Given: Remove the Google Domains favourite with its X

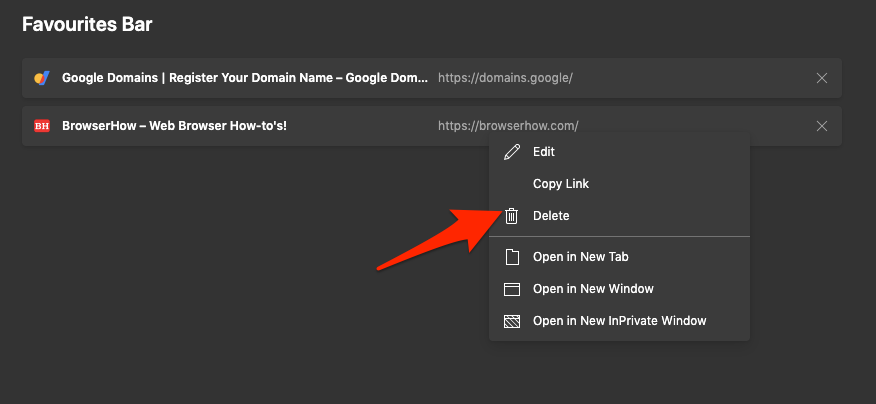Looking at the screenshot, I should (x=822, y=78).
